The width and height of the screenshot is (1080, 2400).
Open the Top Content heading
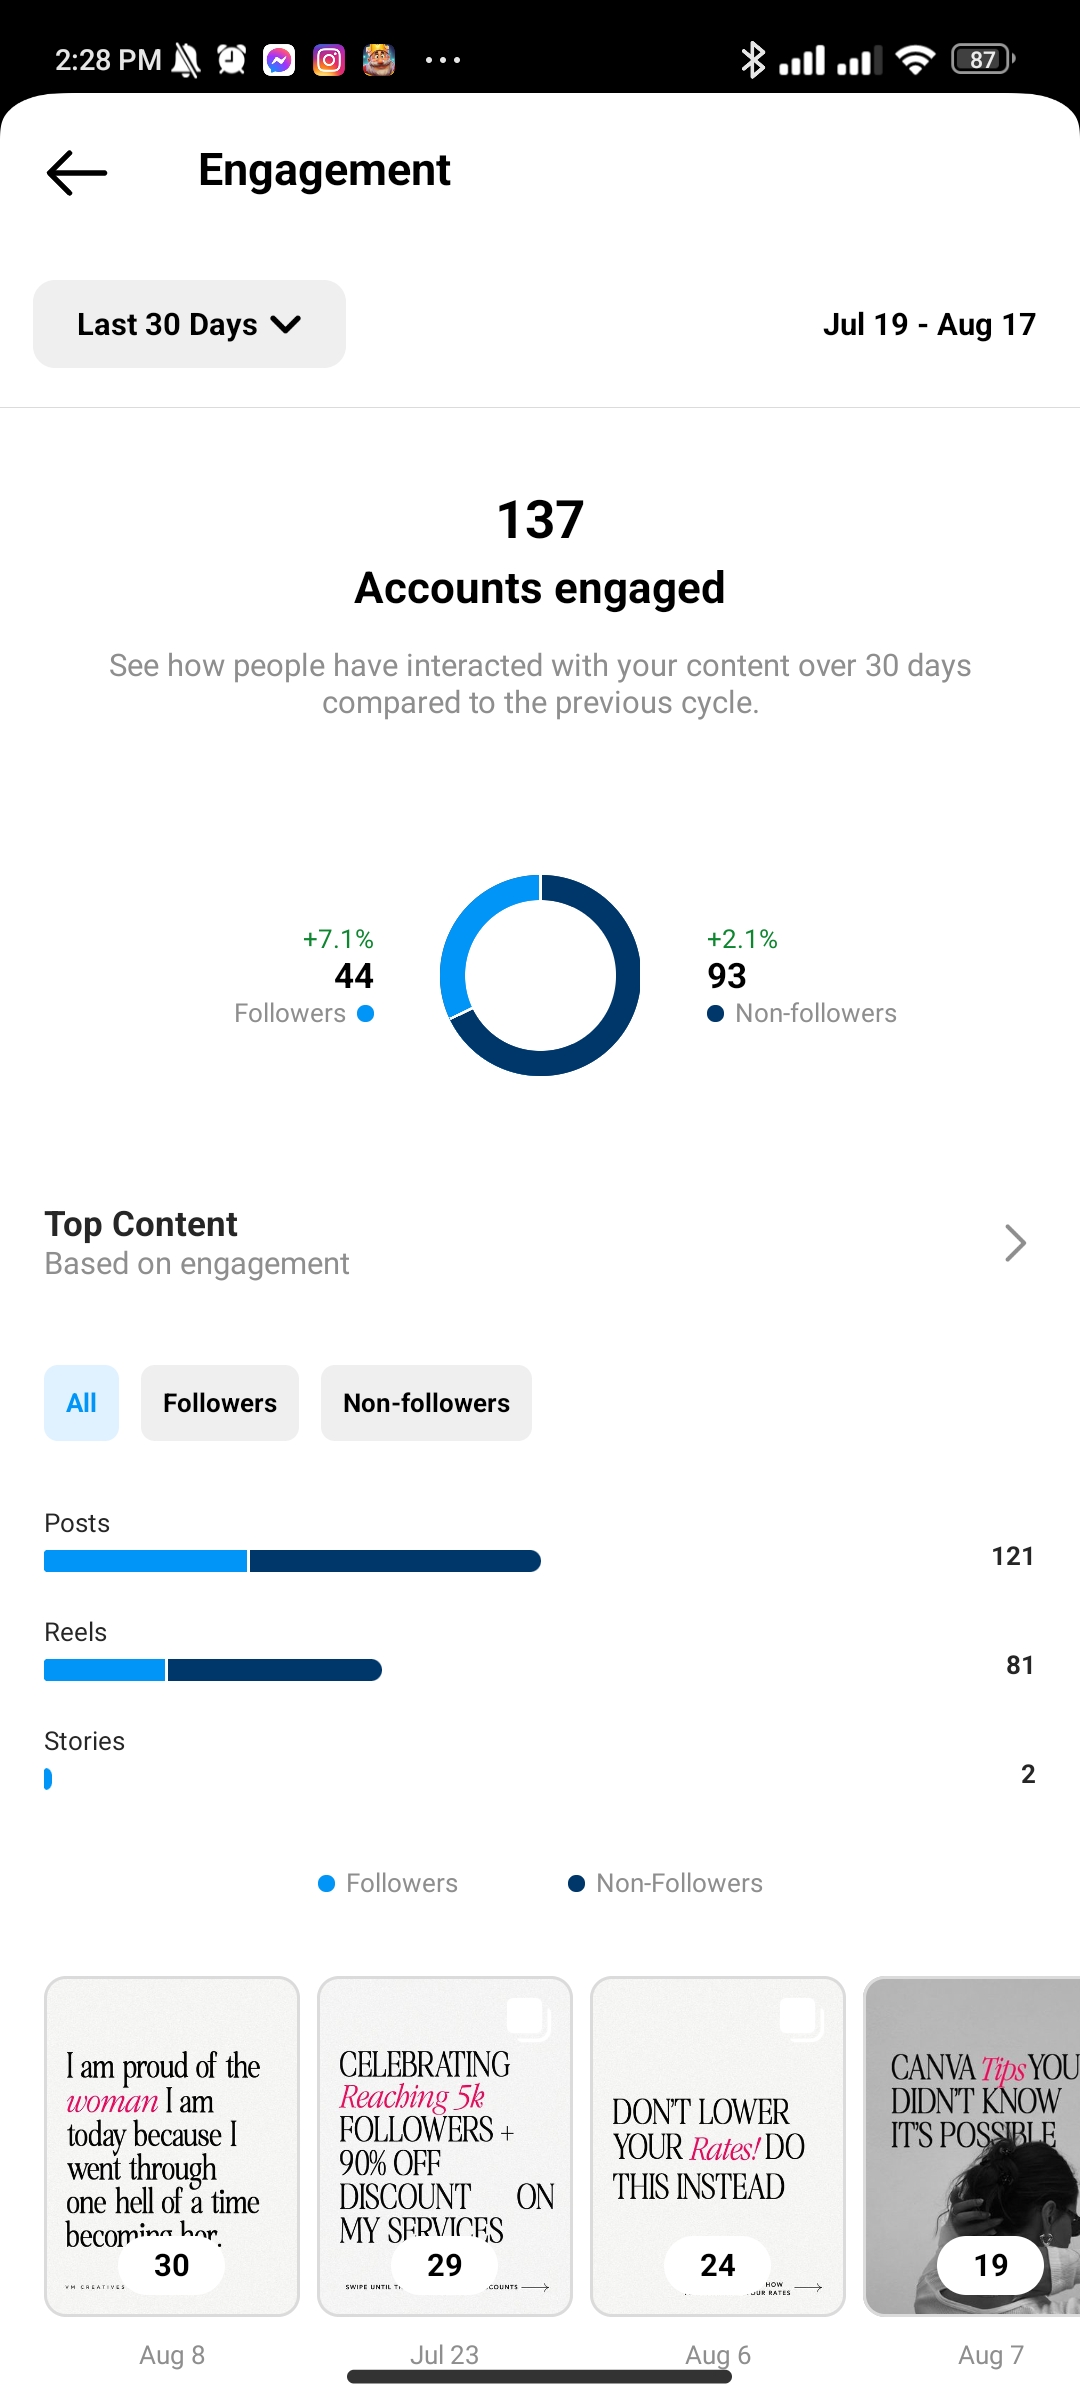click(141, 1224)
